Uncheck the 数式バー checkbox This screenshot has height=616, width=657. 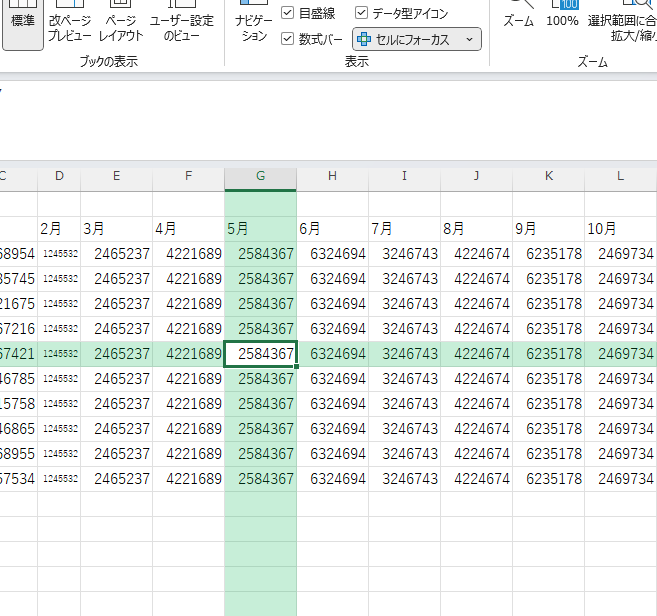point(288,39)
